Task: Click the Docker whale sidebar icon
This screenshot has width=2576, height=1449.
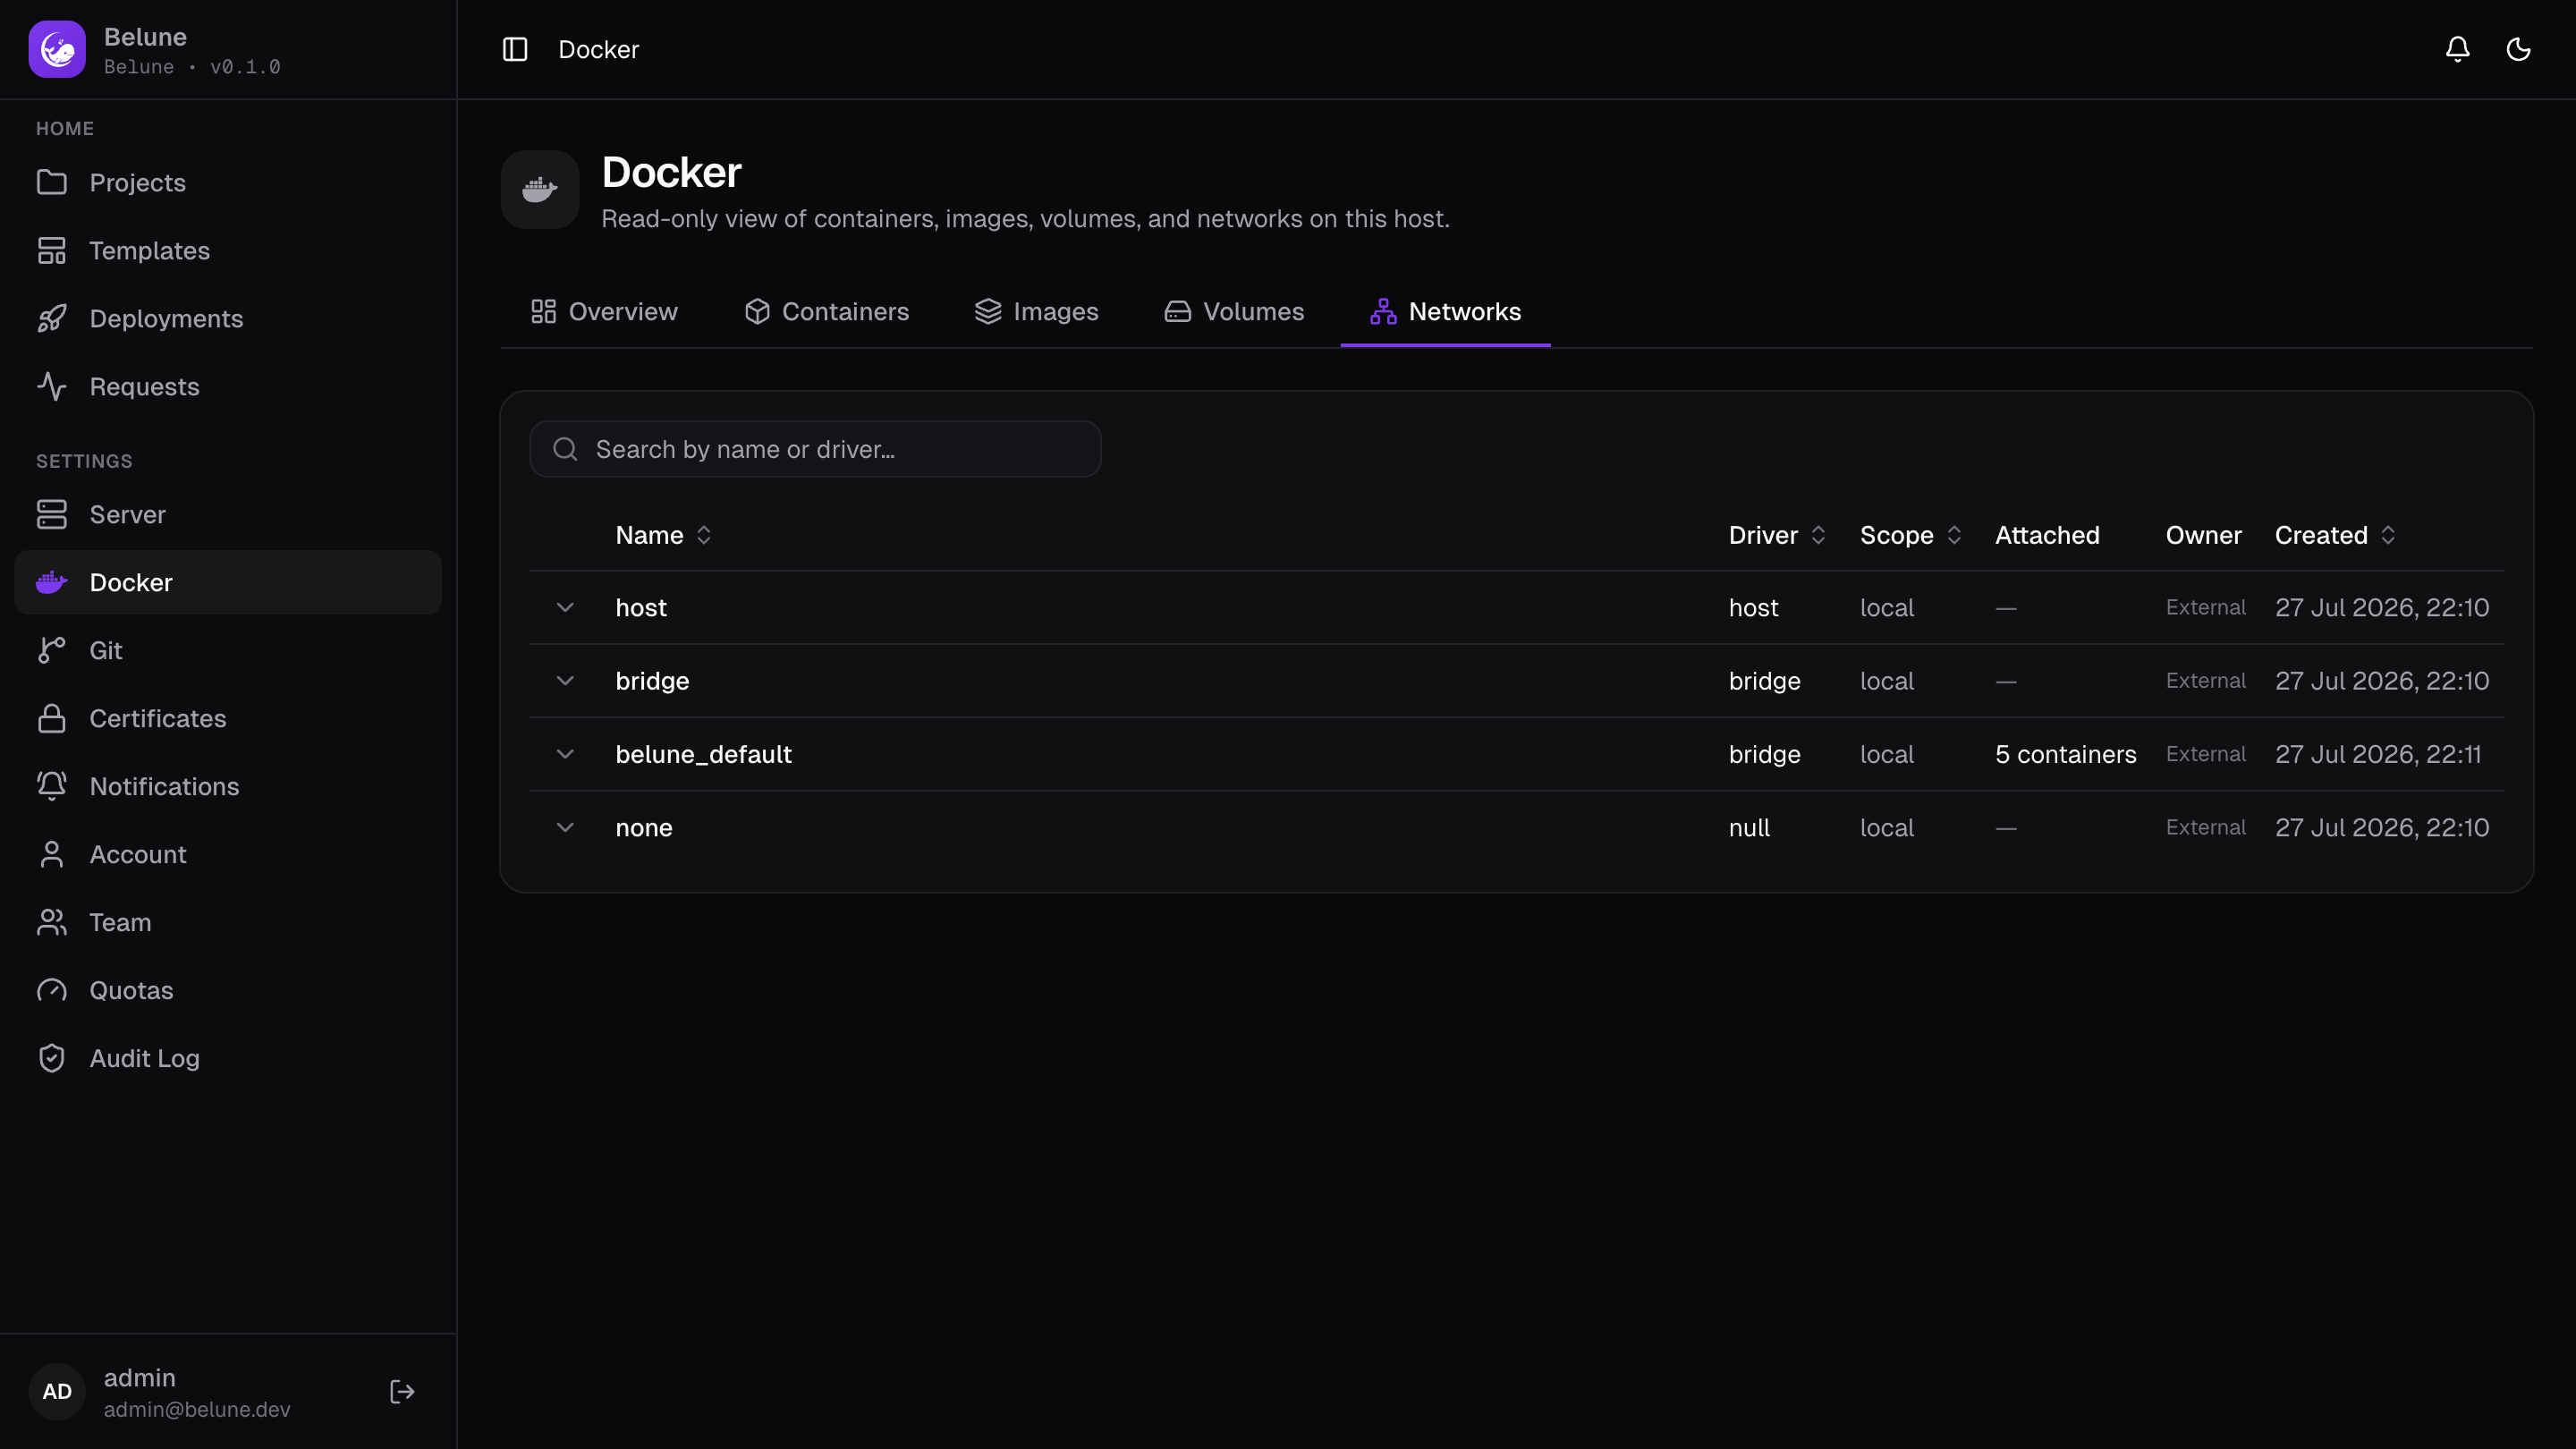Action: (x=52, y=583)
